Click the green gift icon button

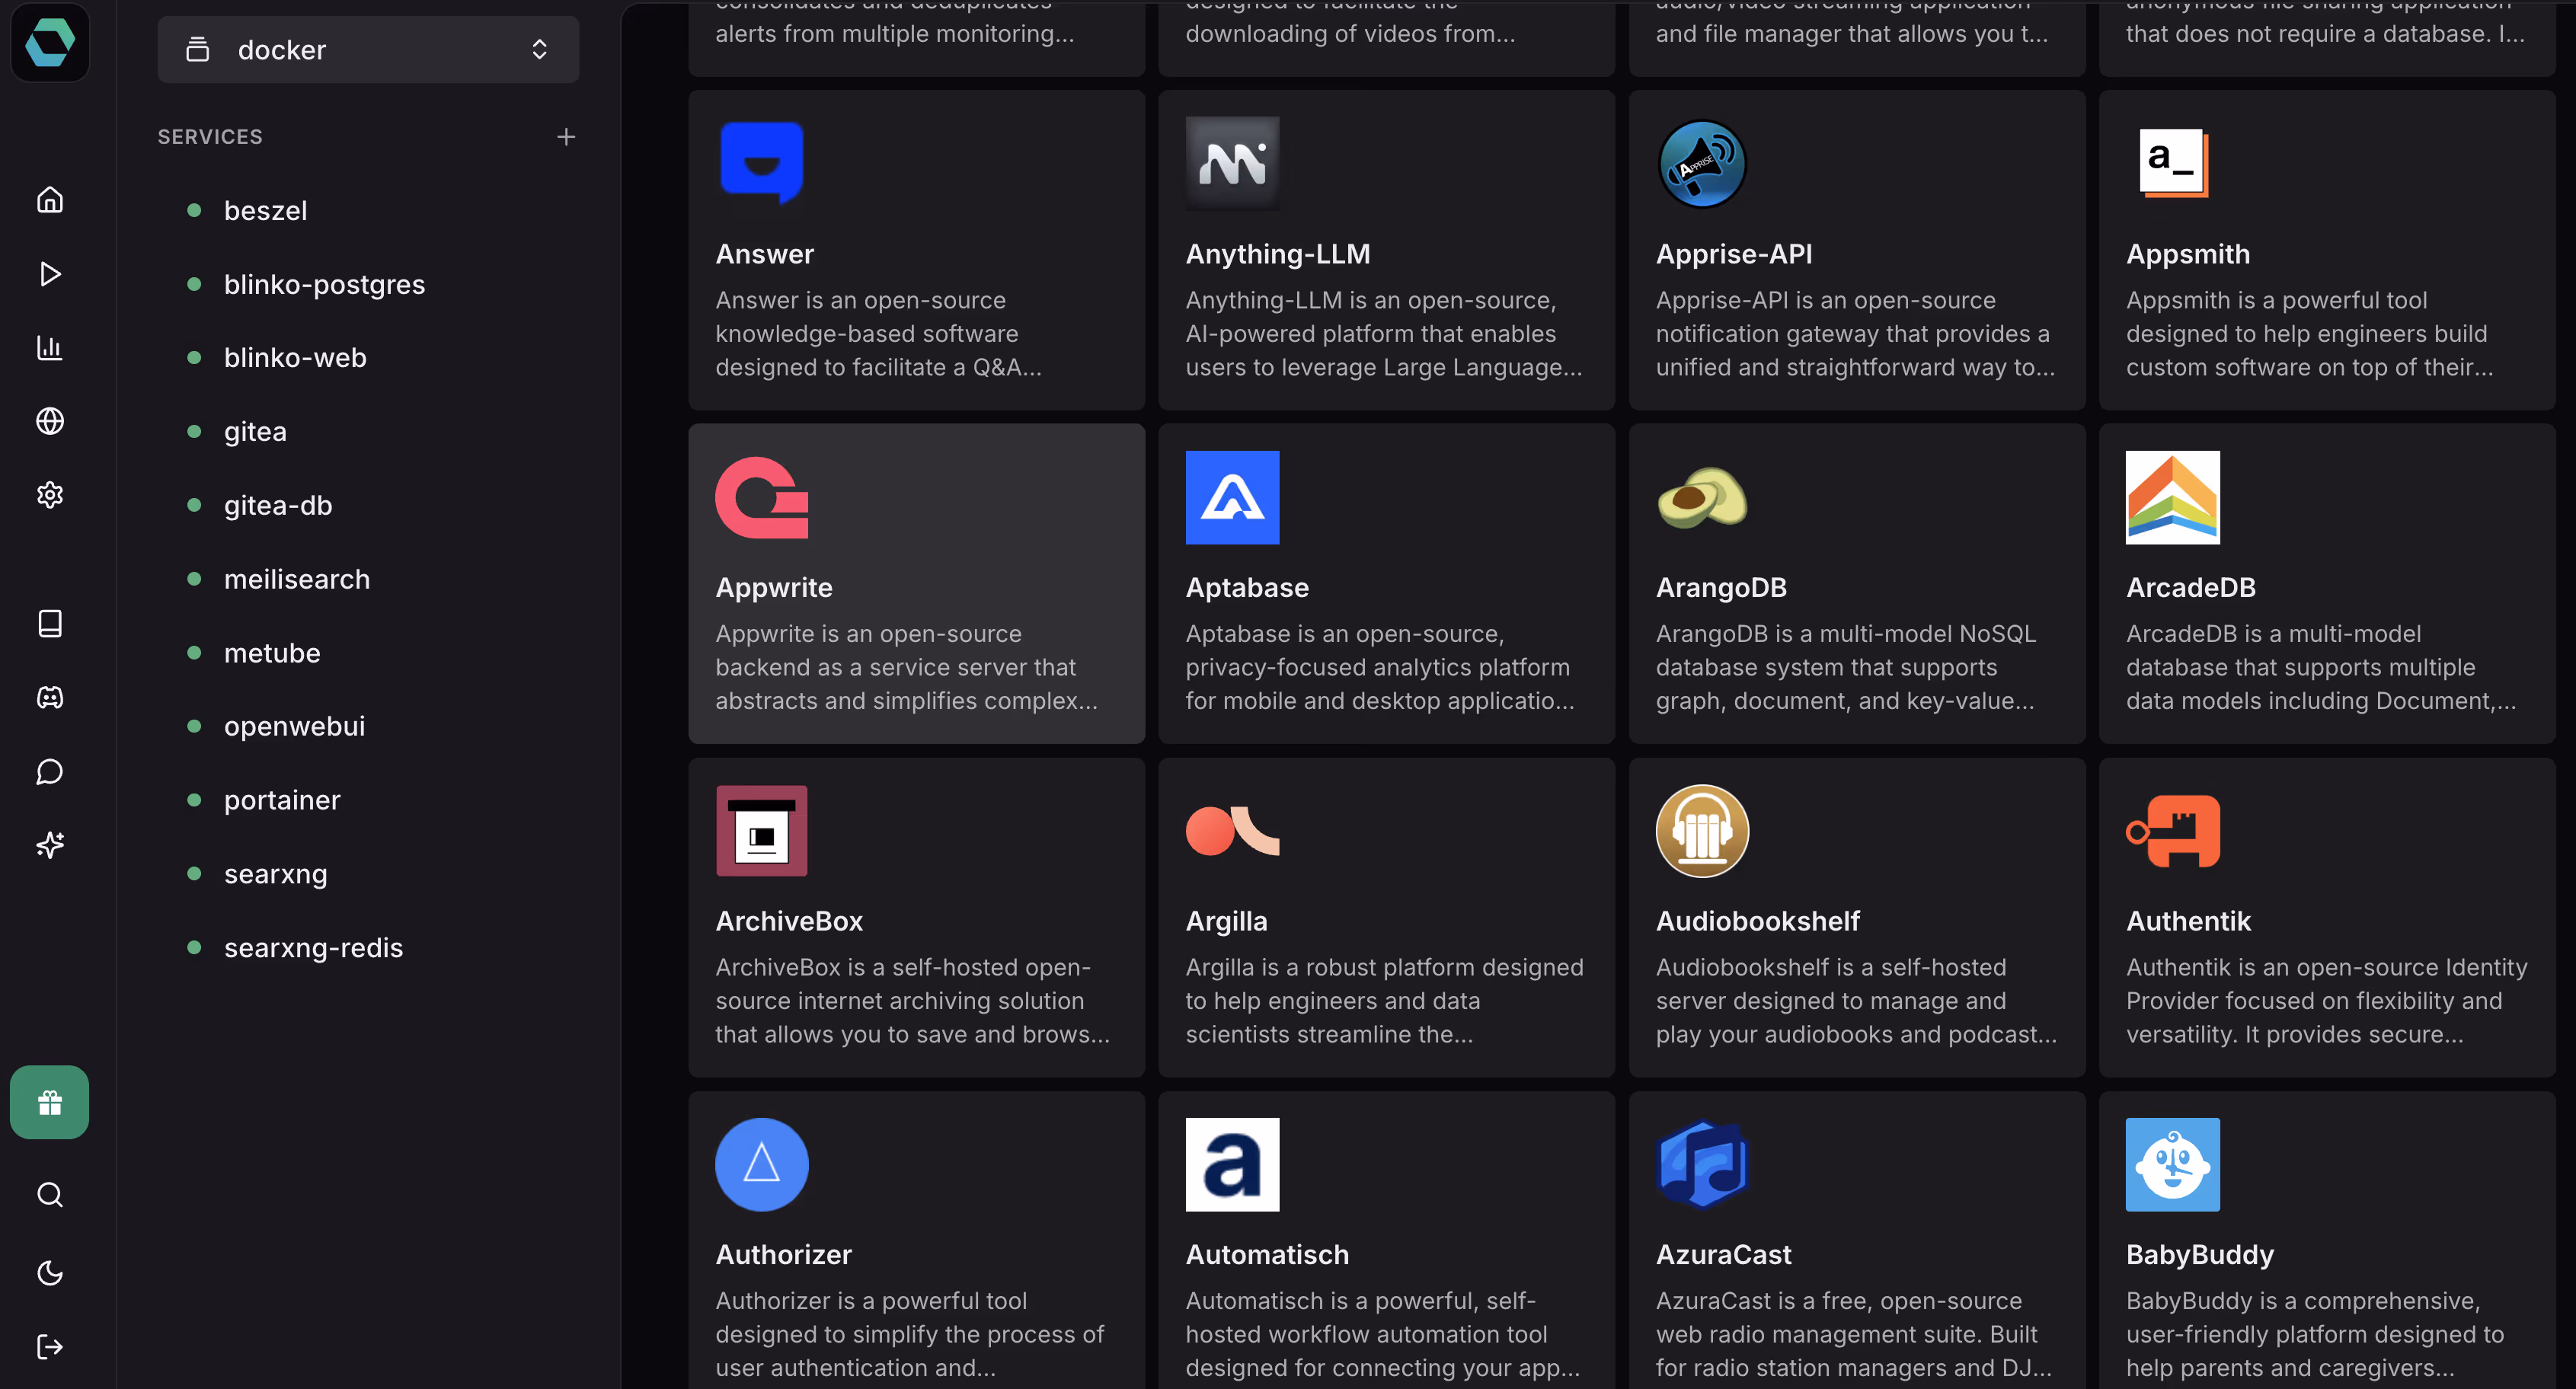pos(50,1102)
